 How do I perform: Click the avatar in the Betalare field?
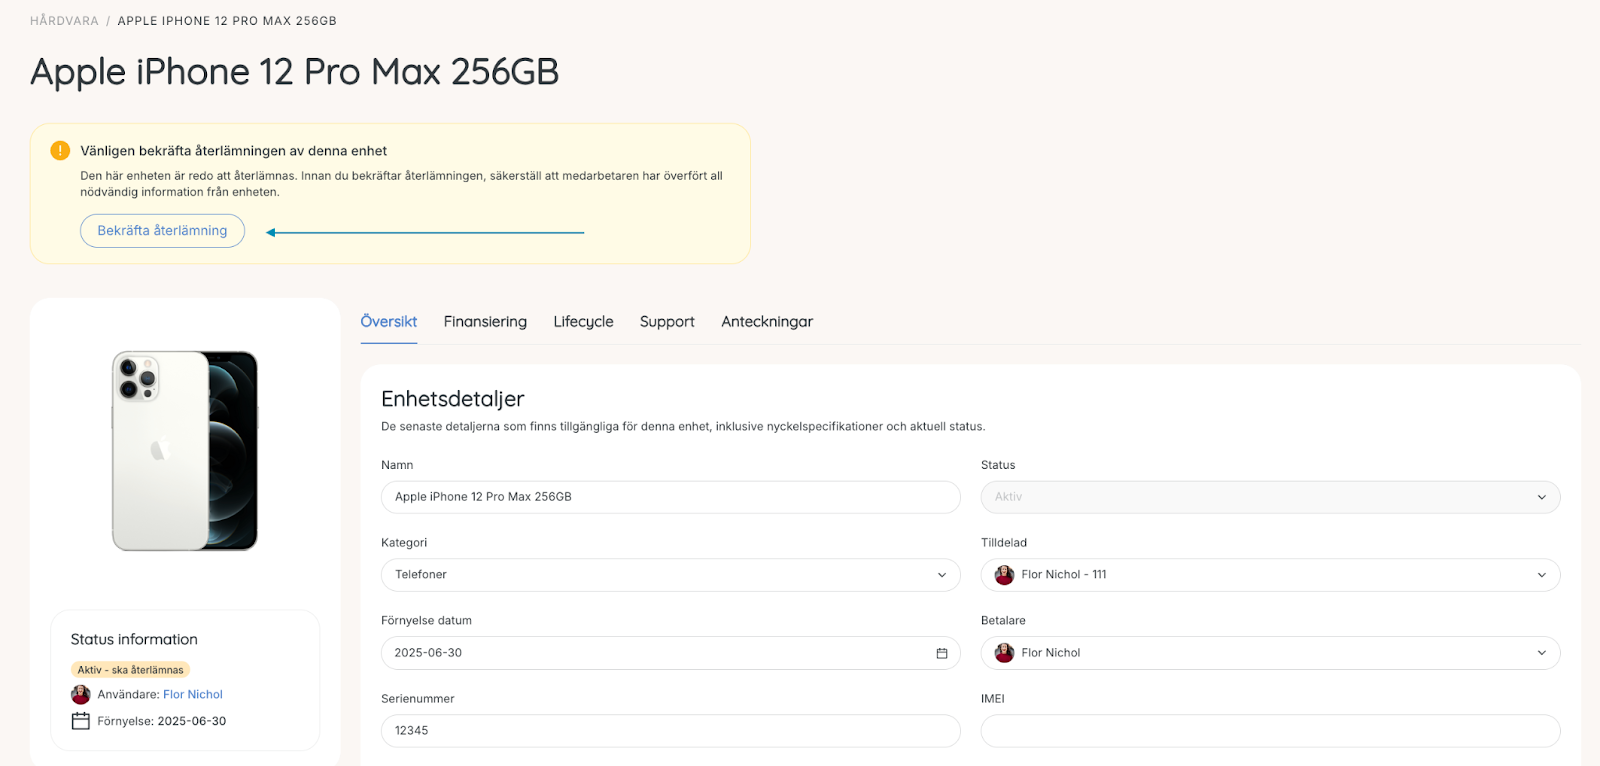click(x=1005, y=653)
